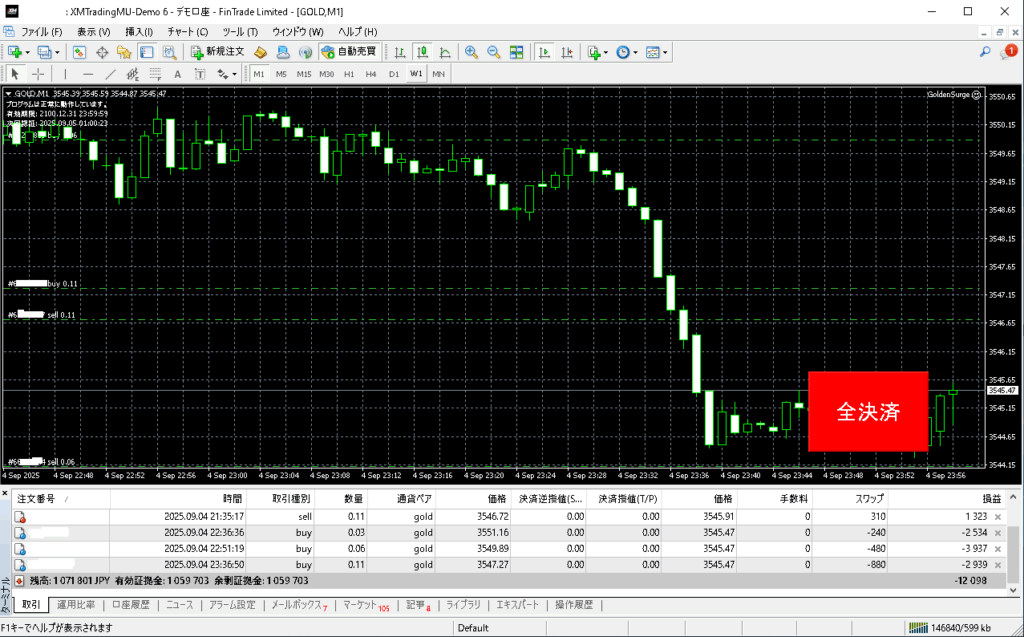Select the horizontal line tool
Image resolution: width=1024 pixels, height=637 pixels.
point(87,74)
